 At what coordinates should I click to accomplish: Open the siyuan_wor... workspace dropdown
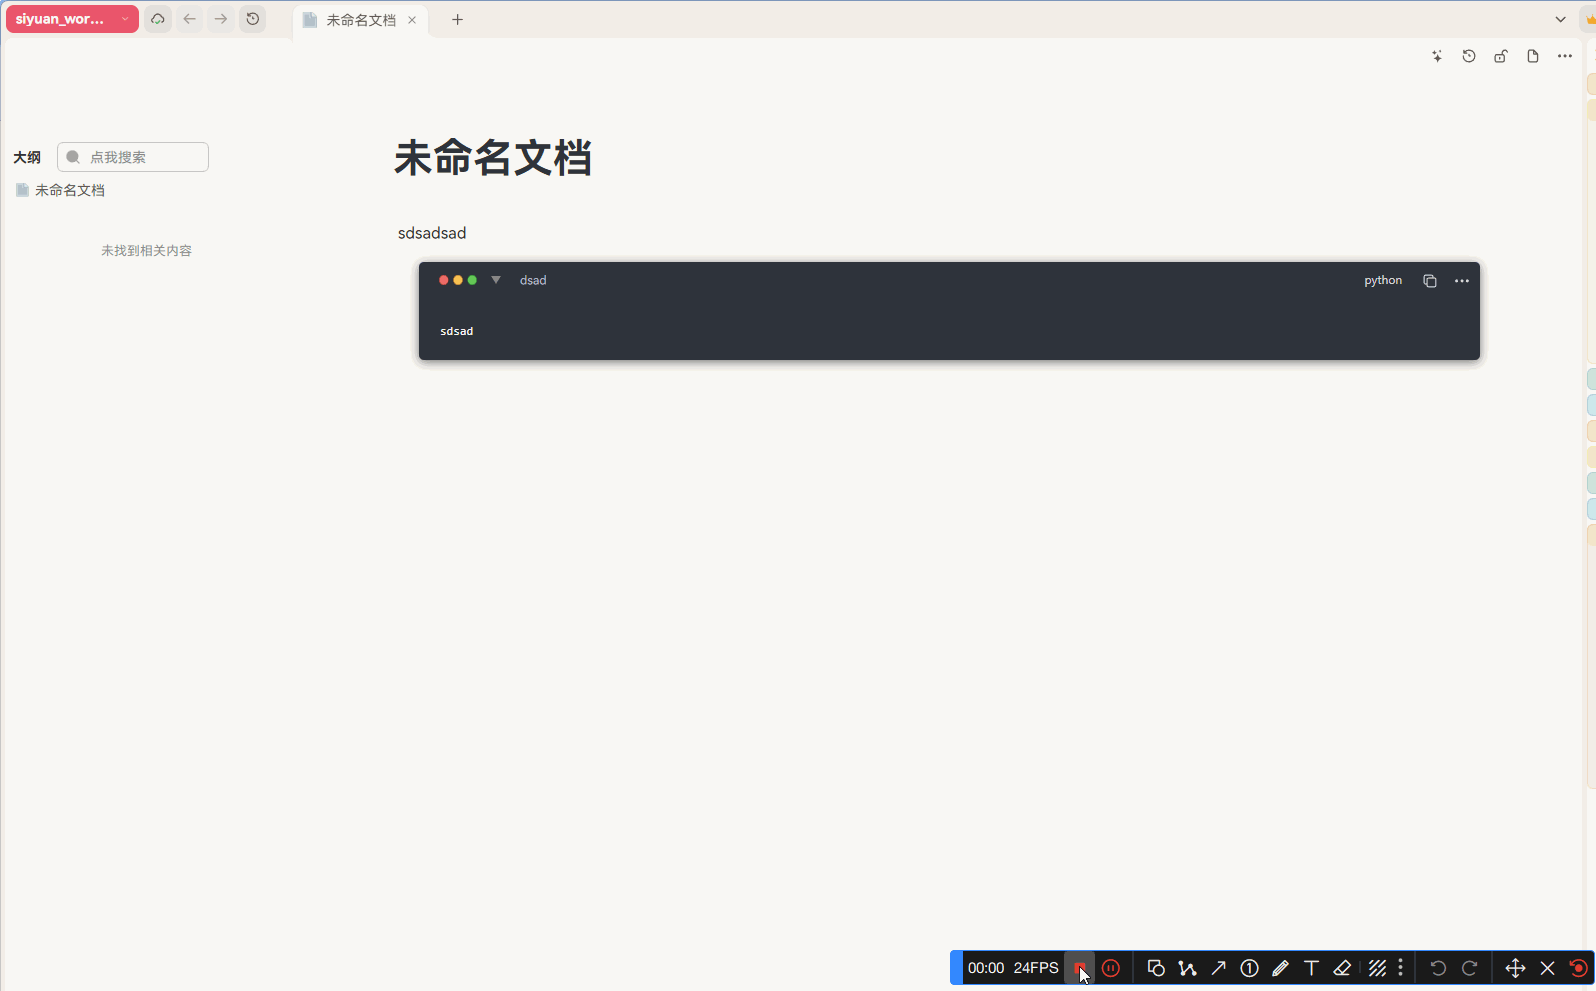click(x=72, y=19)
